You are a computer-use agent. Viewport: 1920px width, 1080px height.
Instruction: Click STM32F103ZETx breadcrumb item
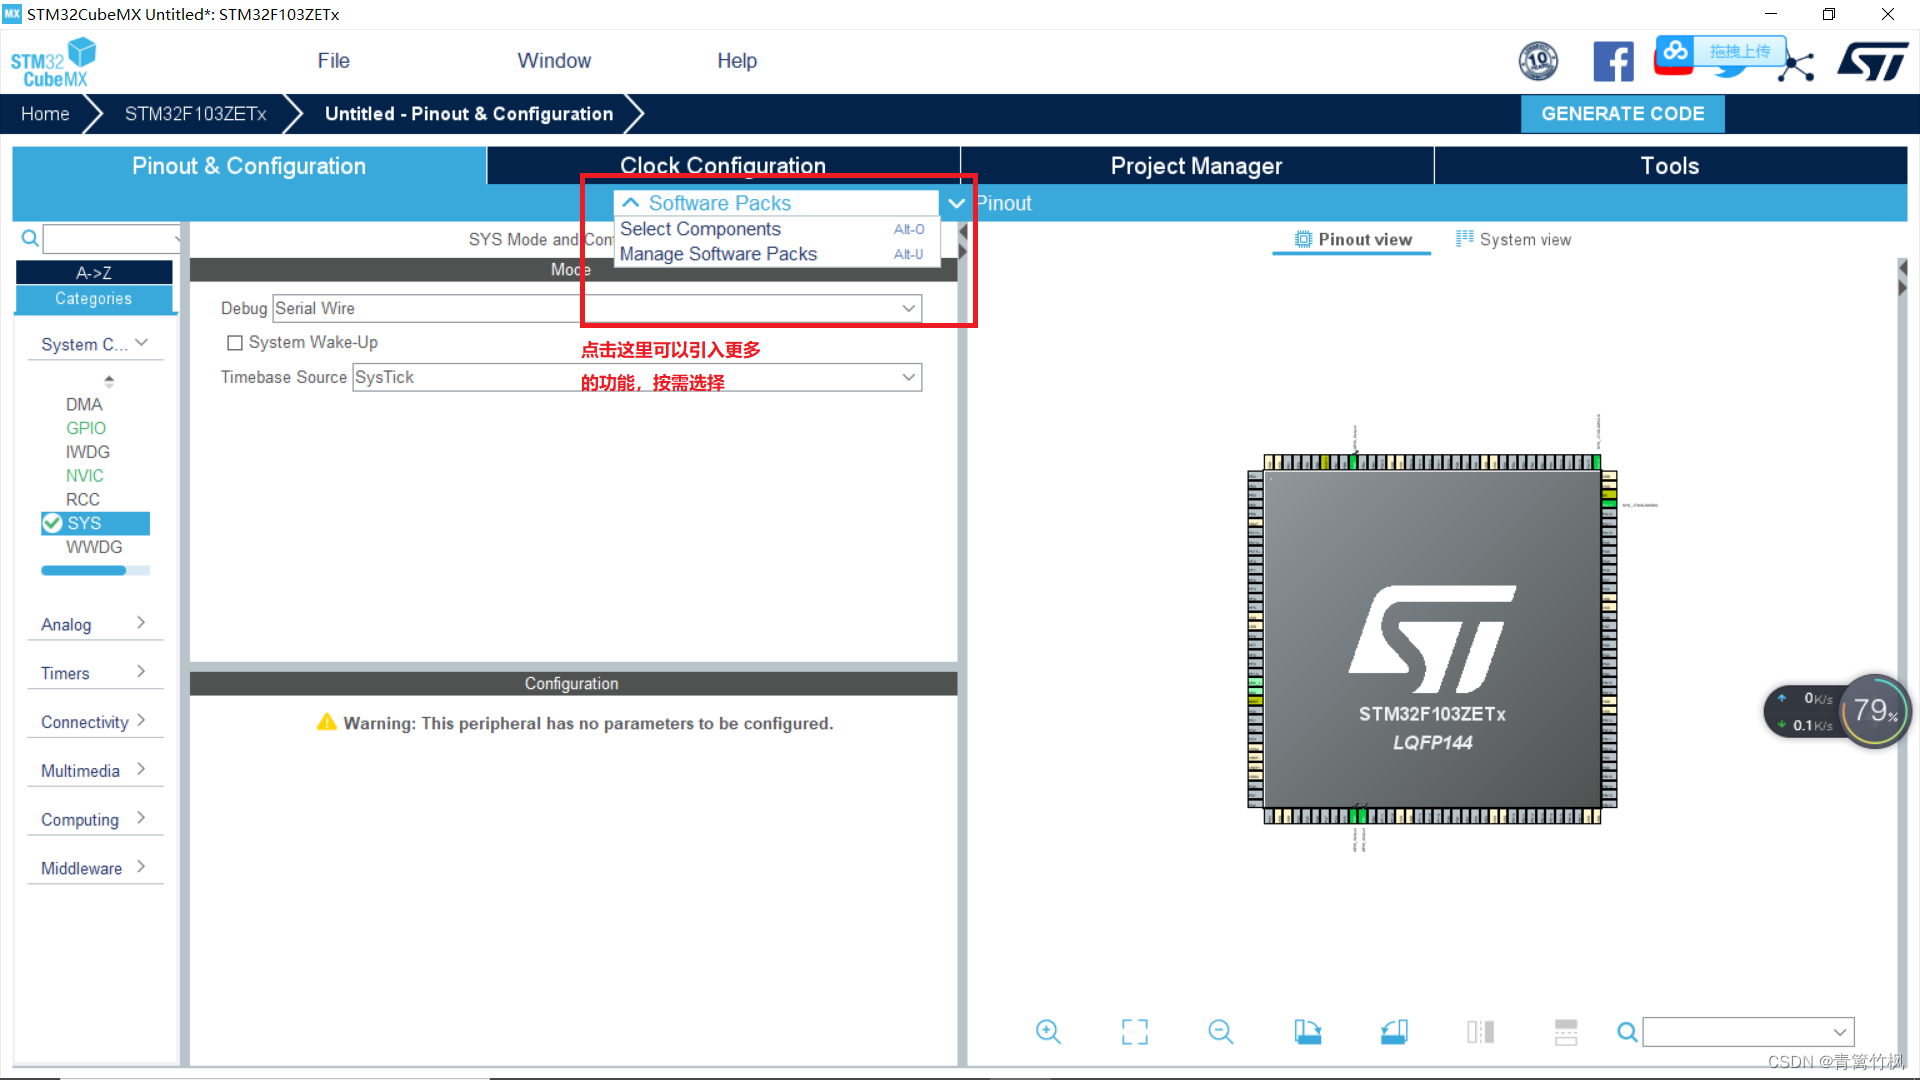195,114
